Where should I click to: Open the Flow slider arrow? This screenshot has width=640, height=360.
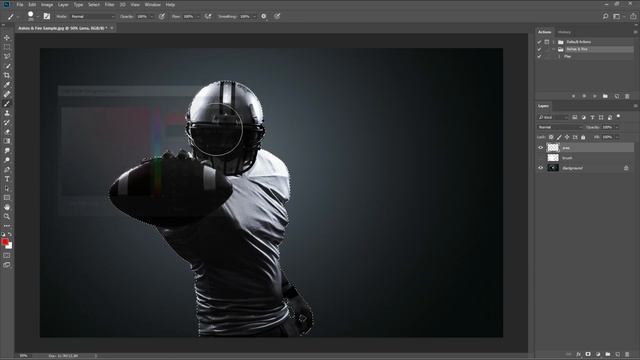[x=198, y=17]
